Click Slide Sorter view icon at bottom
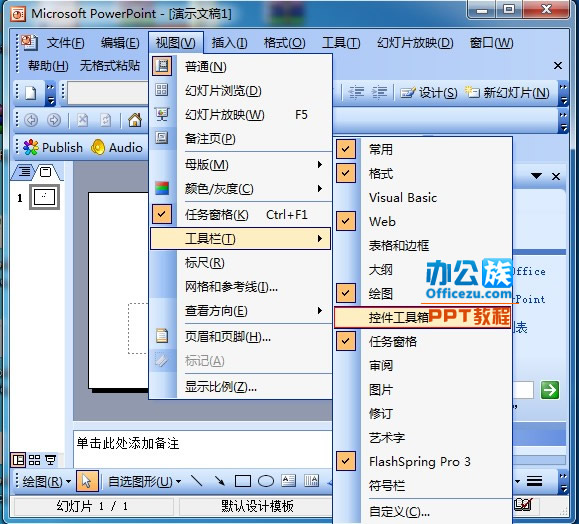The height and width of the screenshot is (524, 579). point(34,460)
